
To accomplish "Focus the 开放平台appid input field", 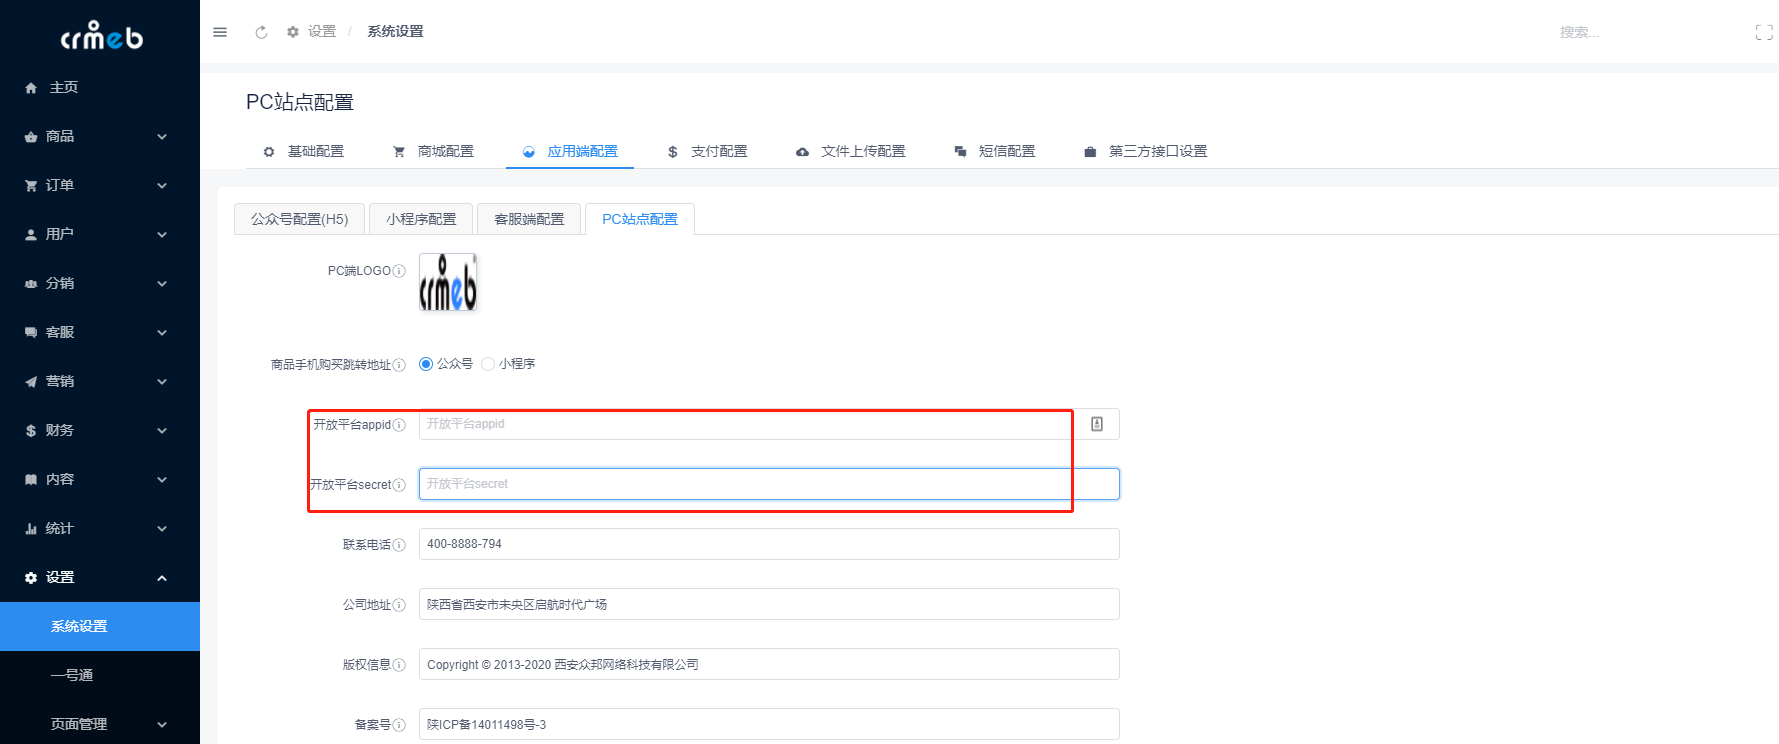I will tap(769, 424).
